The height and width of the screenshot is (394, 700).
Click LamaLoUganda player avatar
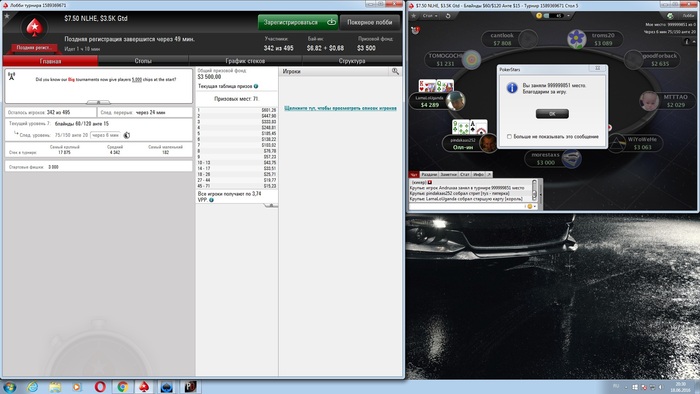(x=455, y=101)
